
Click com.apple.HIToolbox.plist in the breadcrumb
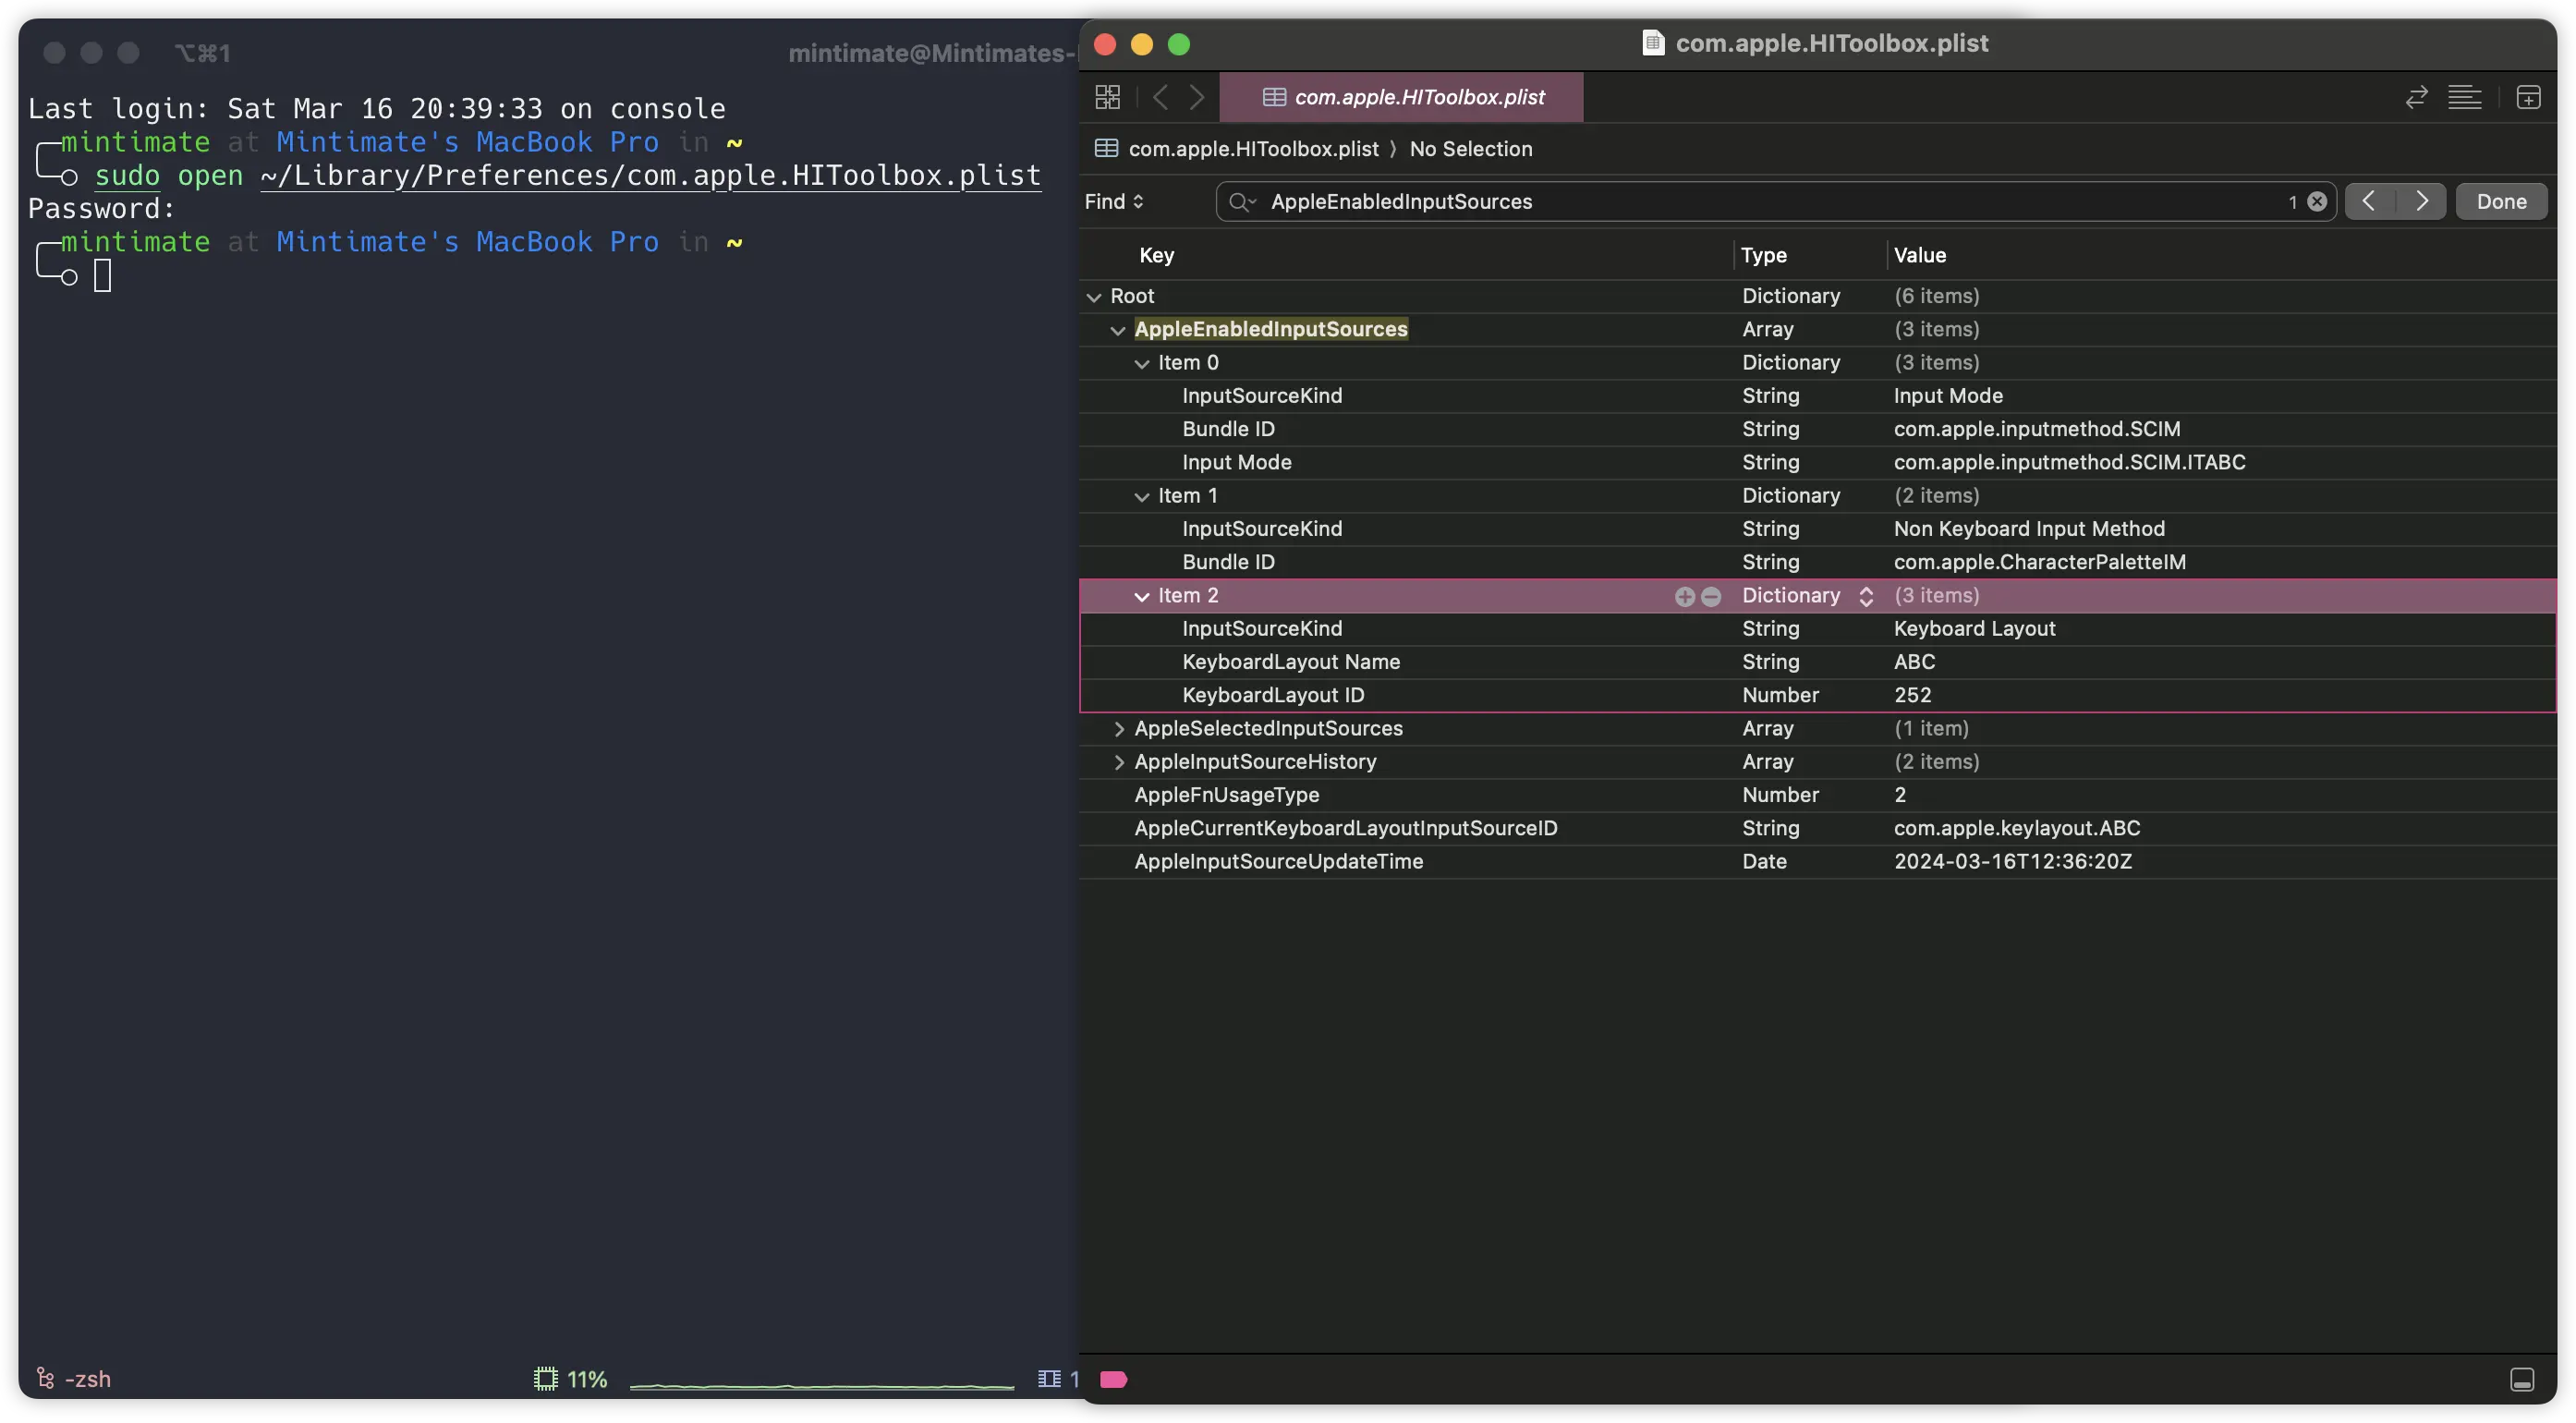1253,148
